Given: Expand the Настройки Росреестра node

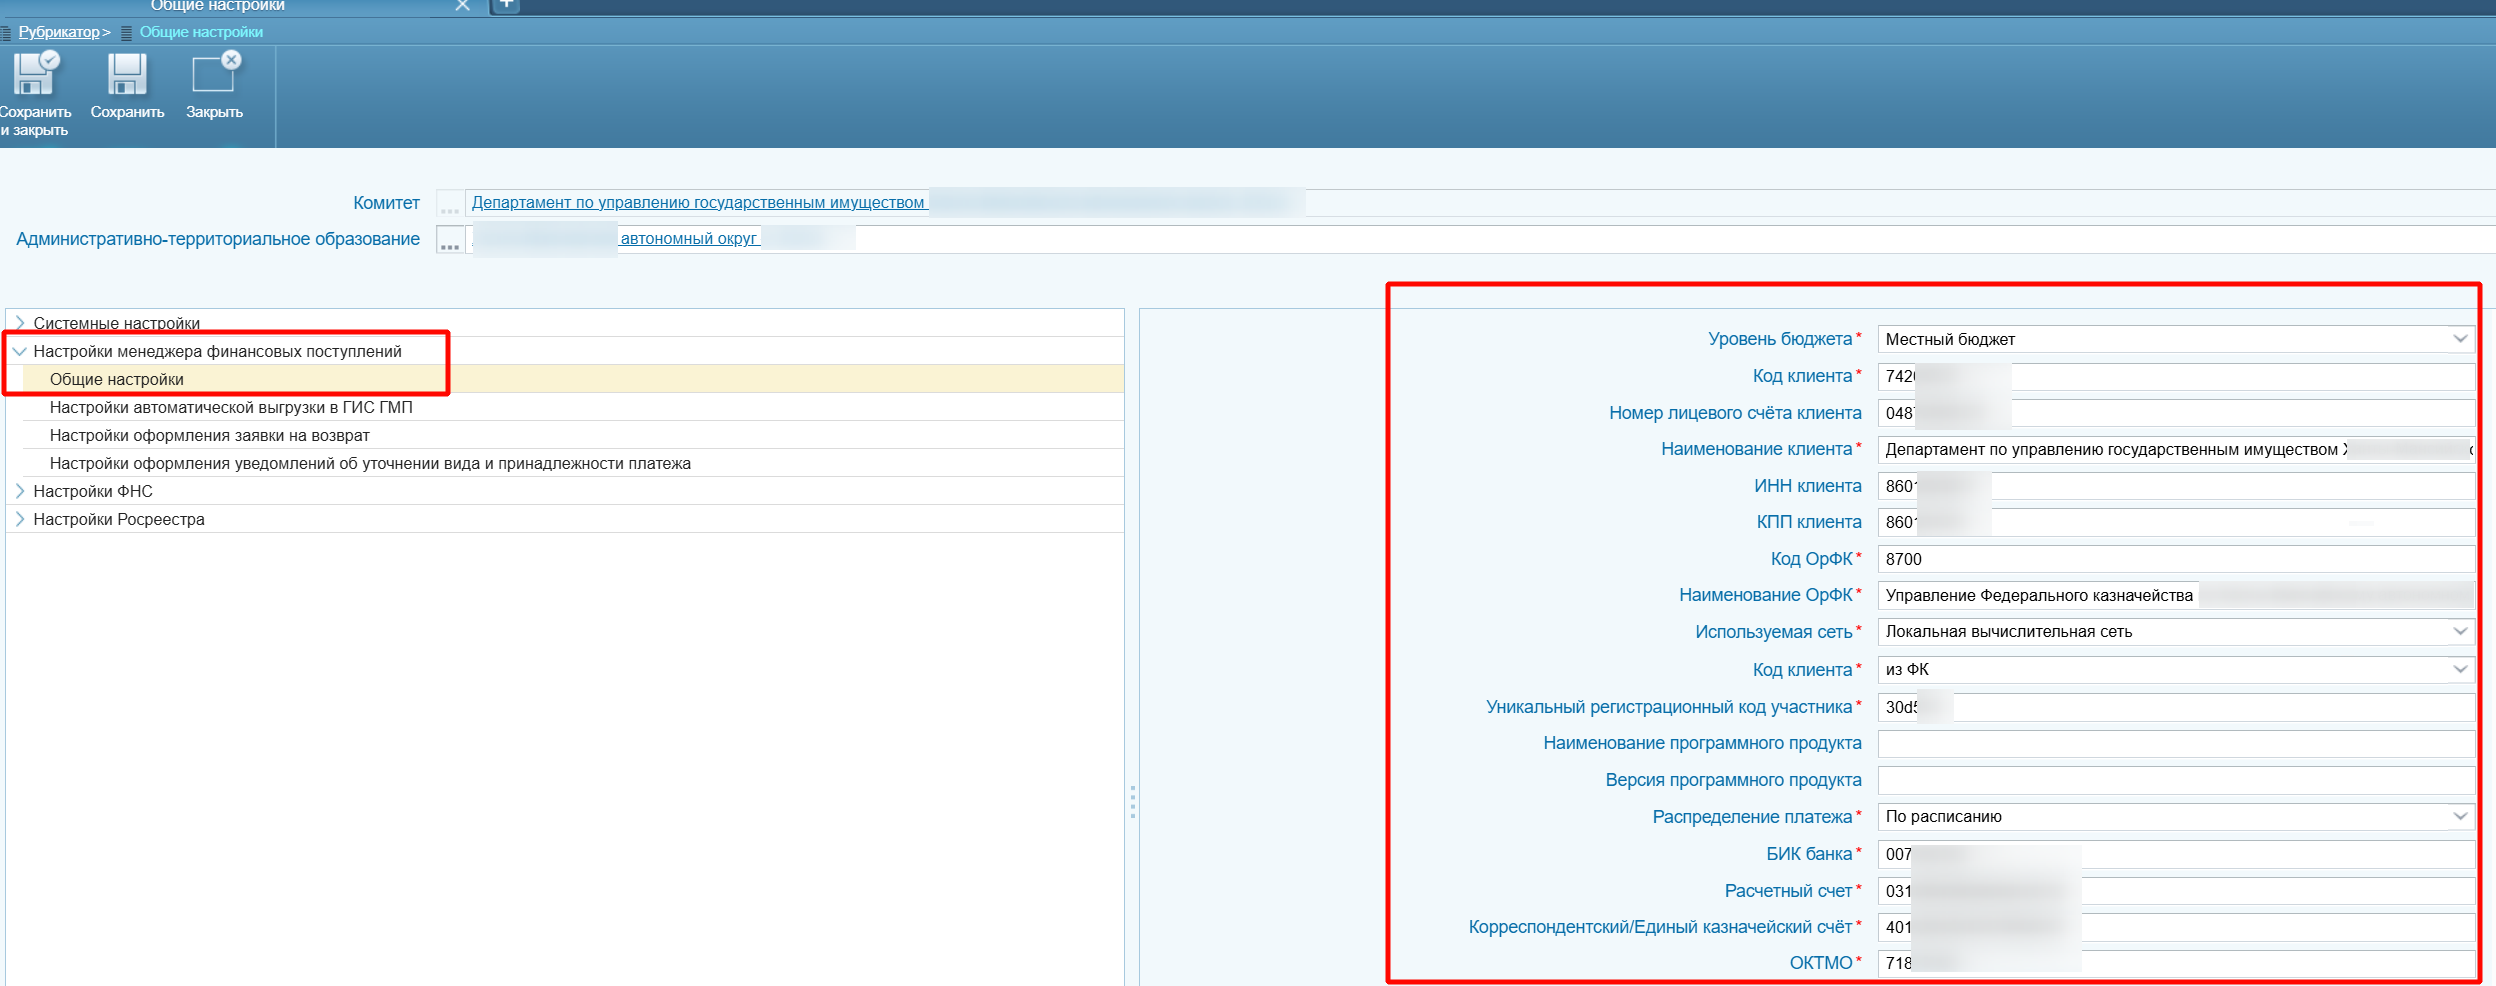Looking at the screenshot, I should click(x=20, y=519).
